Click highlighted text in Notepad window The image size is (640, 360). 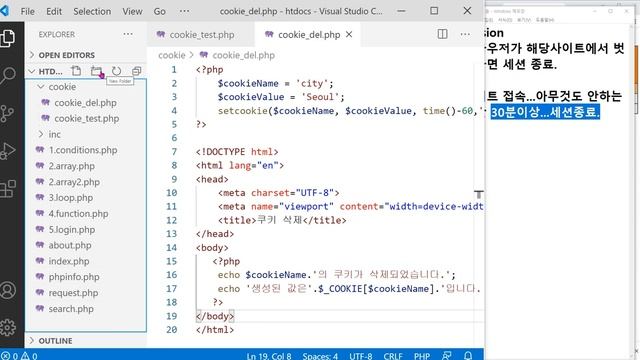pos(545,112)
